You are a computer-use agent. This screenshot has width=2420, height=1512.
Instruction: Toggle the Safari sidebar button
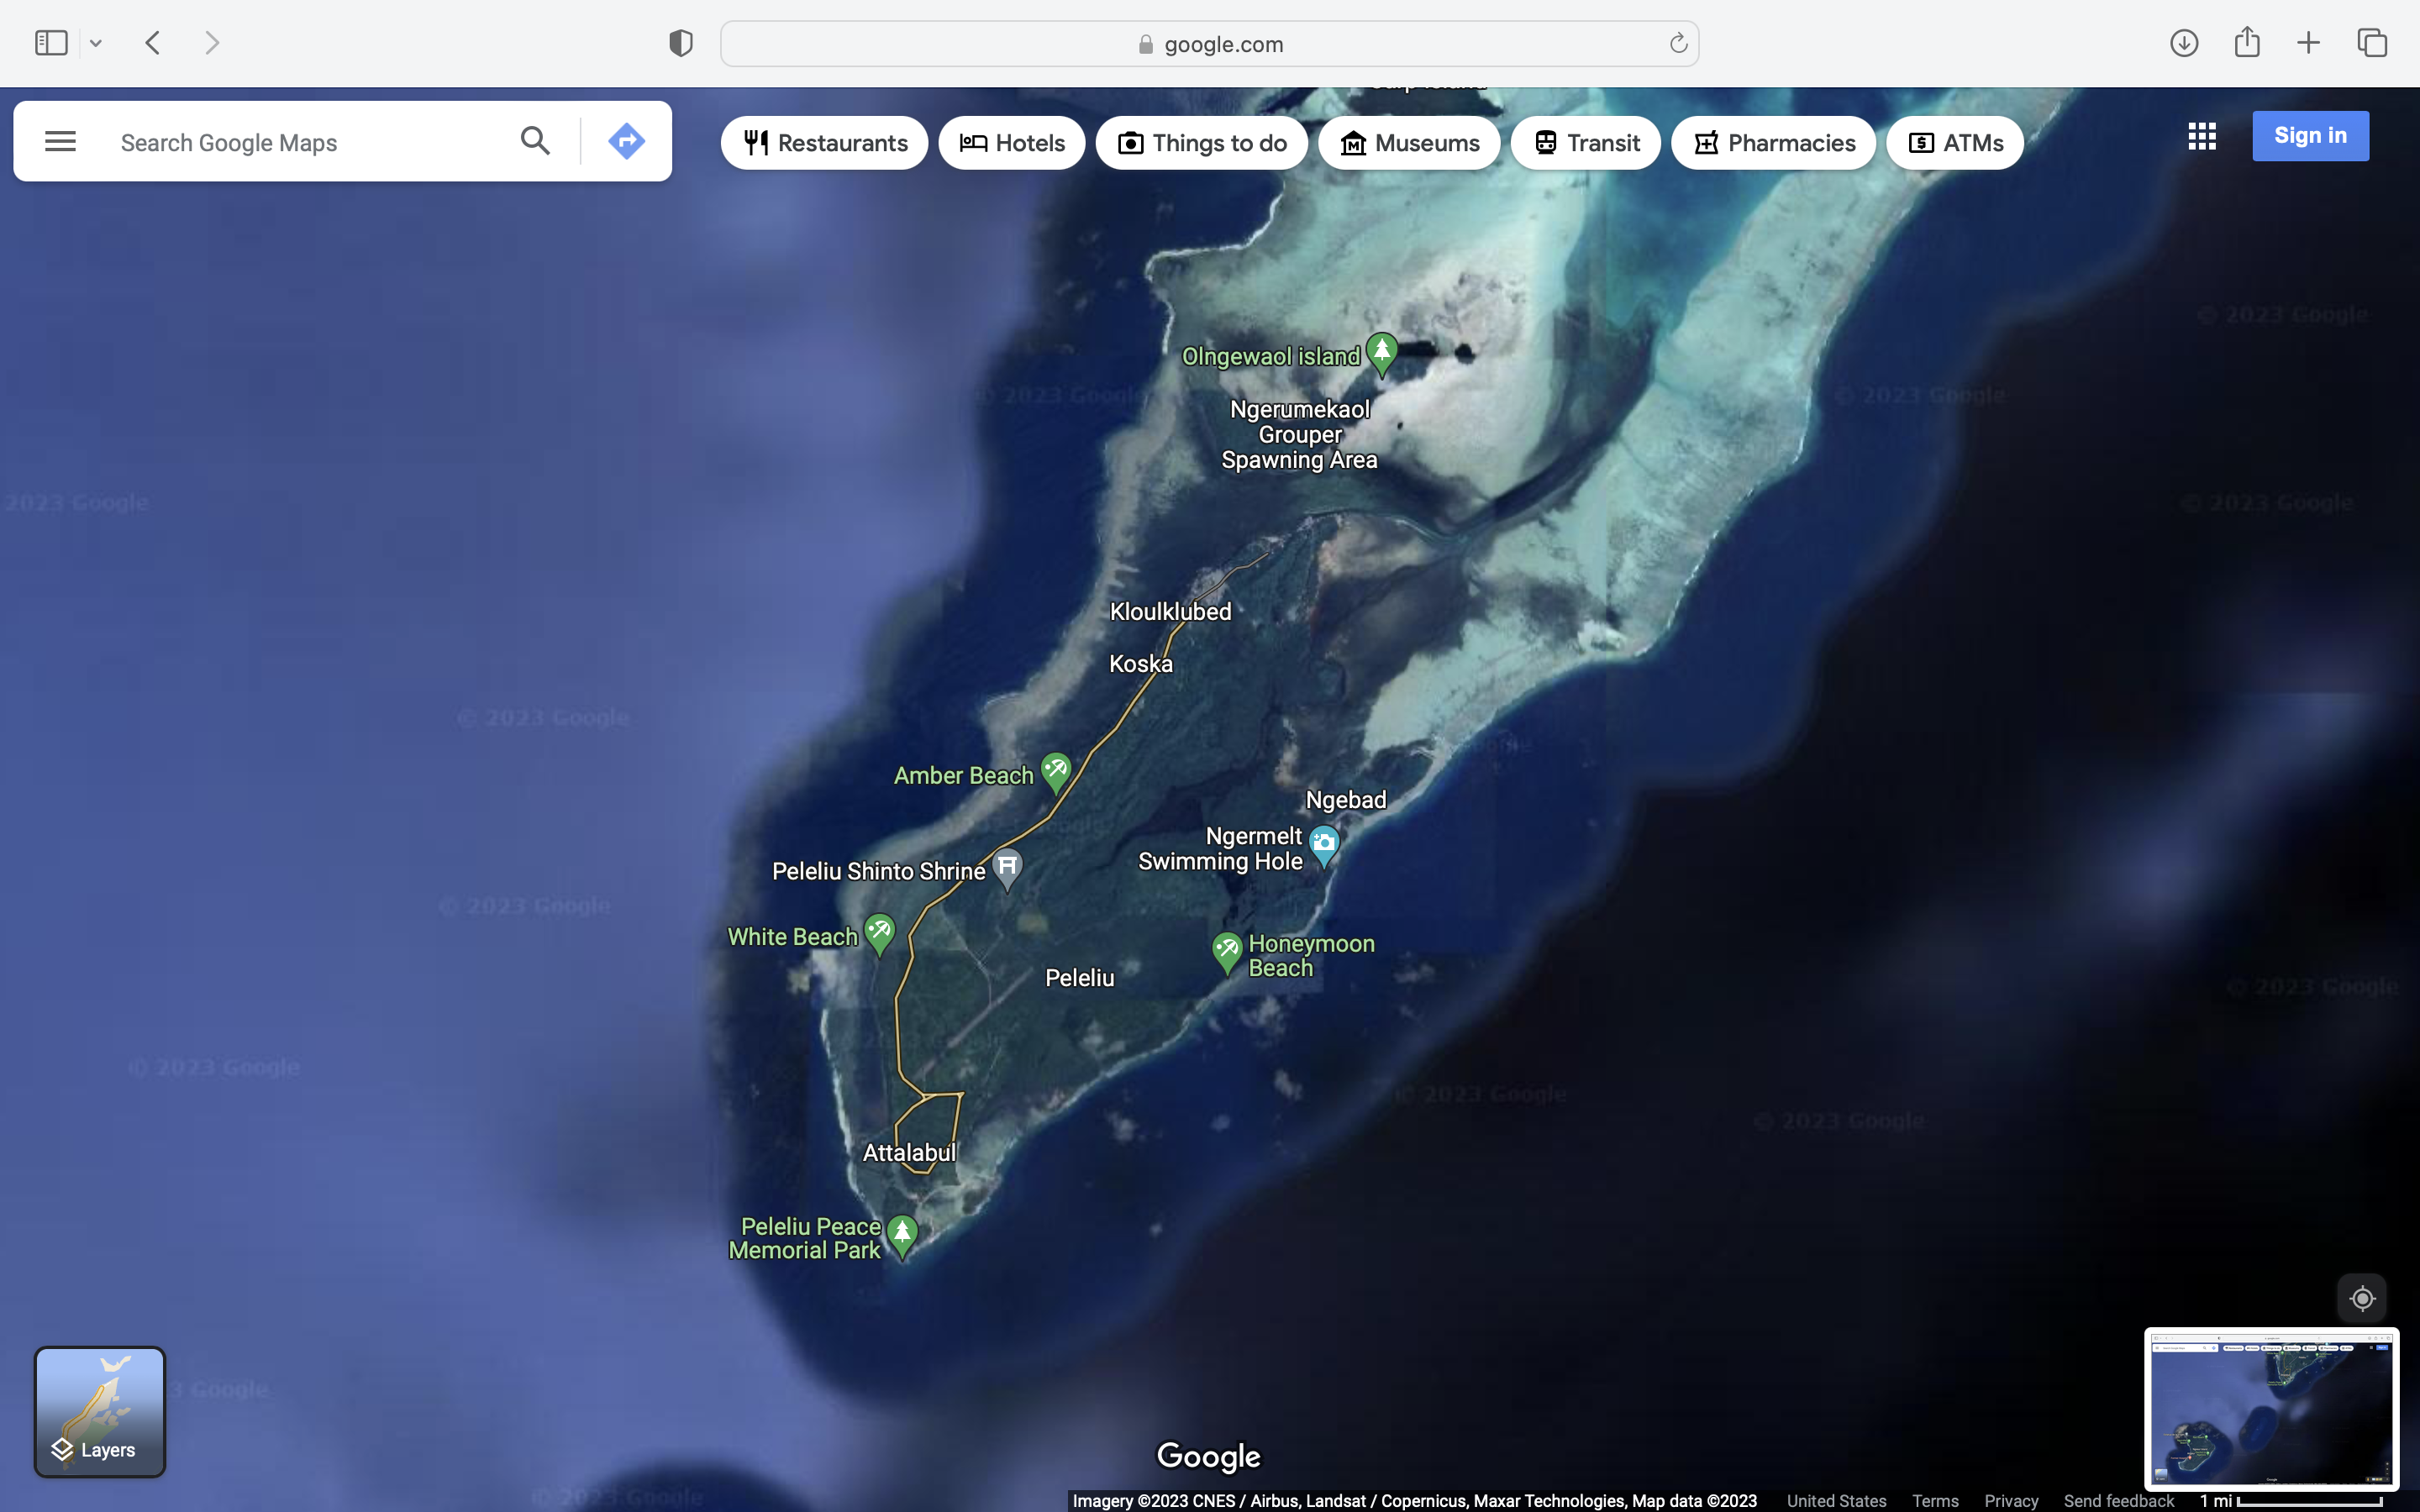point(51,43)
